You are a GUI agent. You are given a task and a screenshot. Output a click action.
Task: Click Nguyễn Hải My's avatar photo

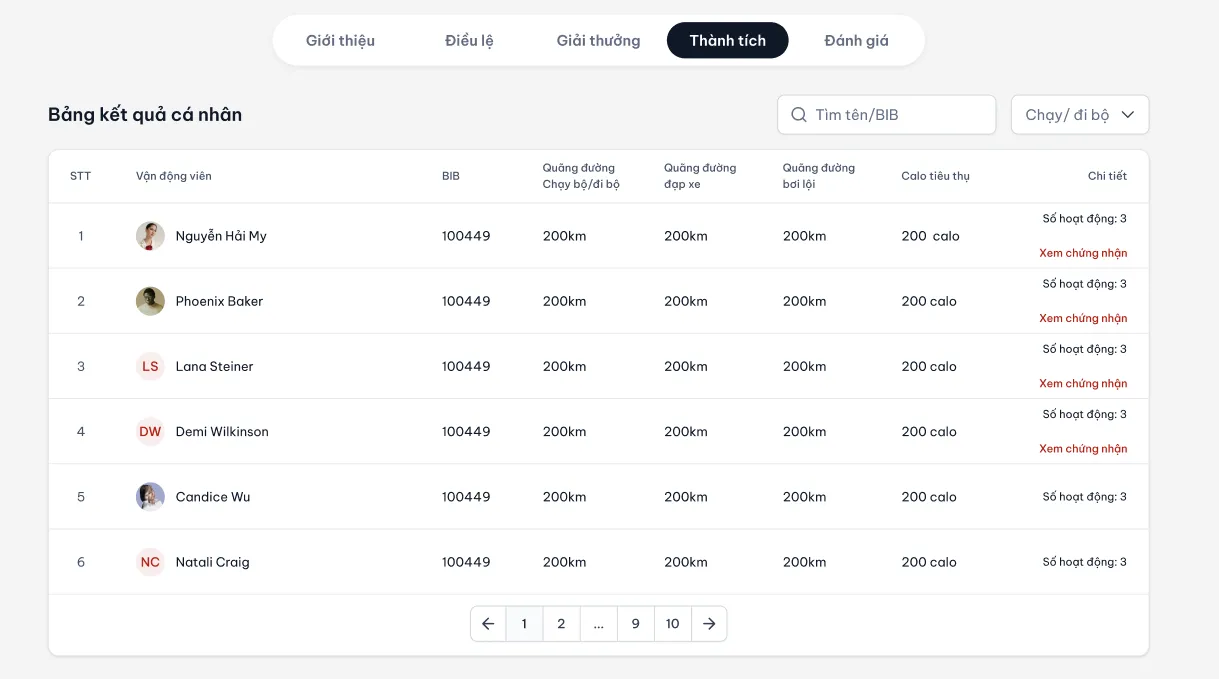click(x=150, y=236)
